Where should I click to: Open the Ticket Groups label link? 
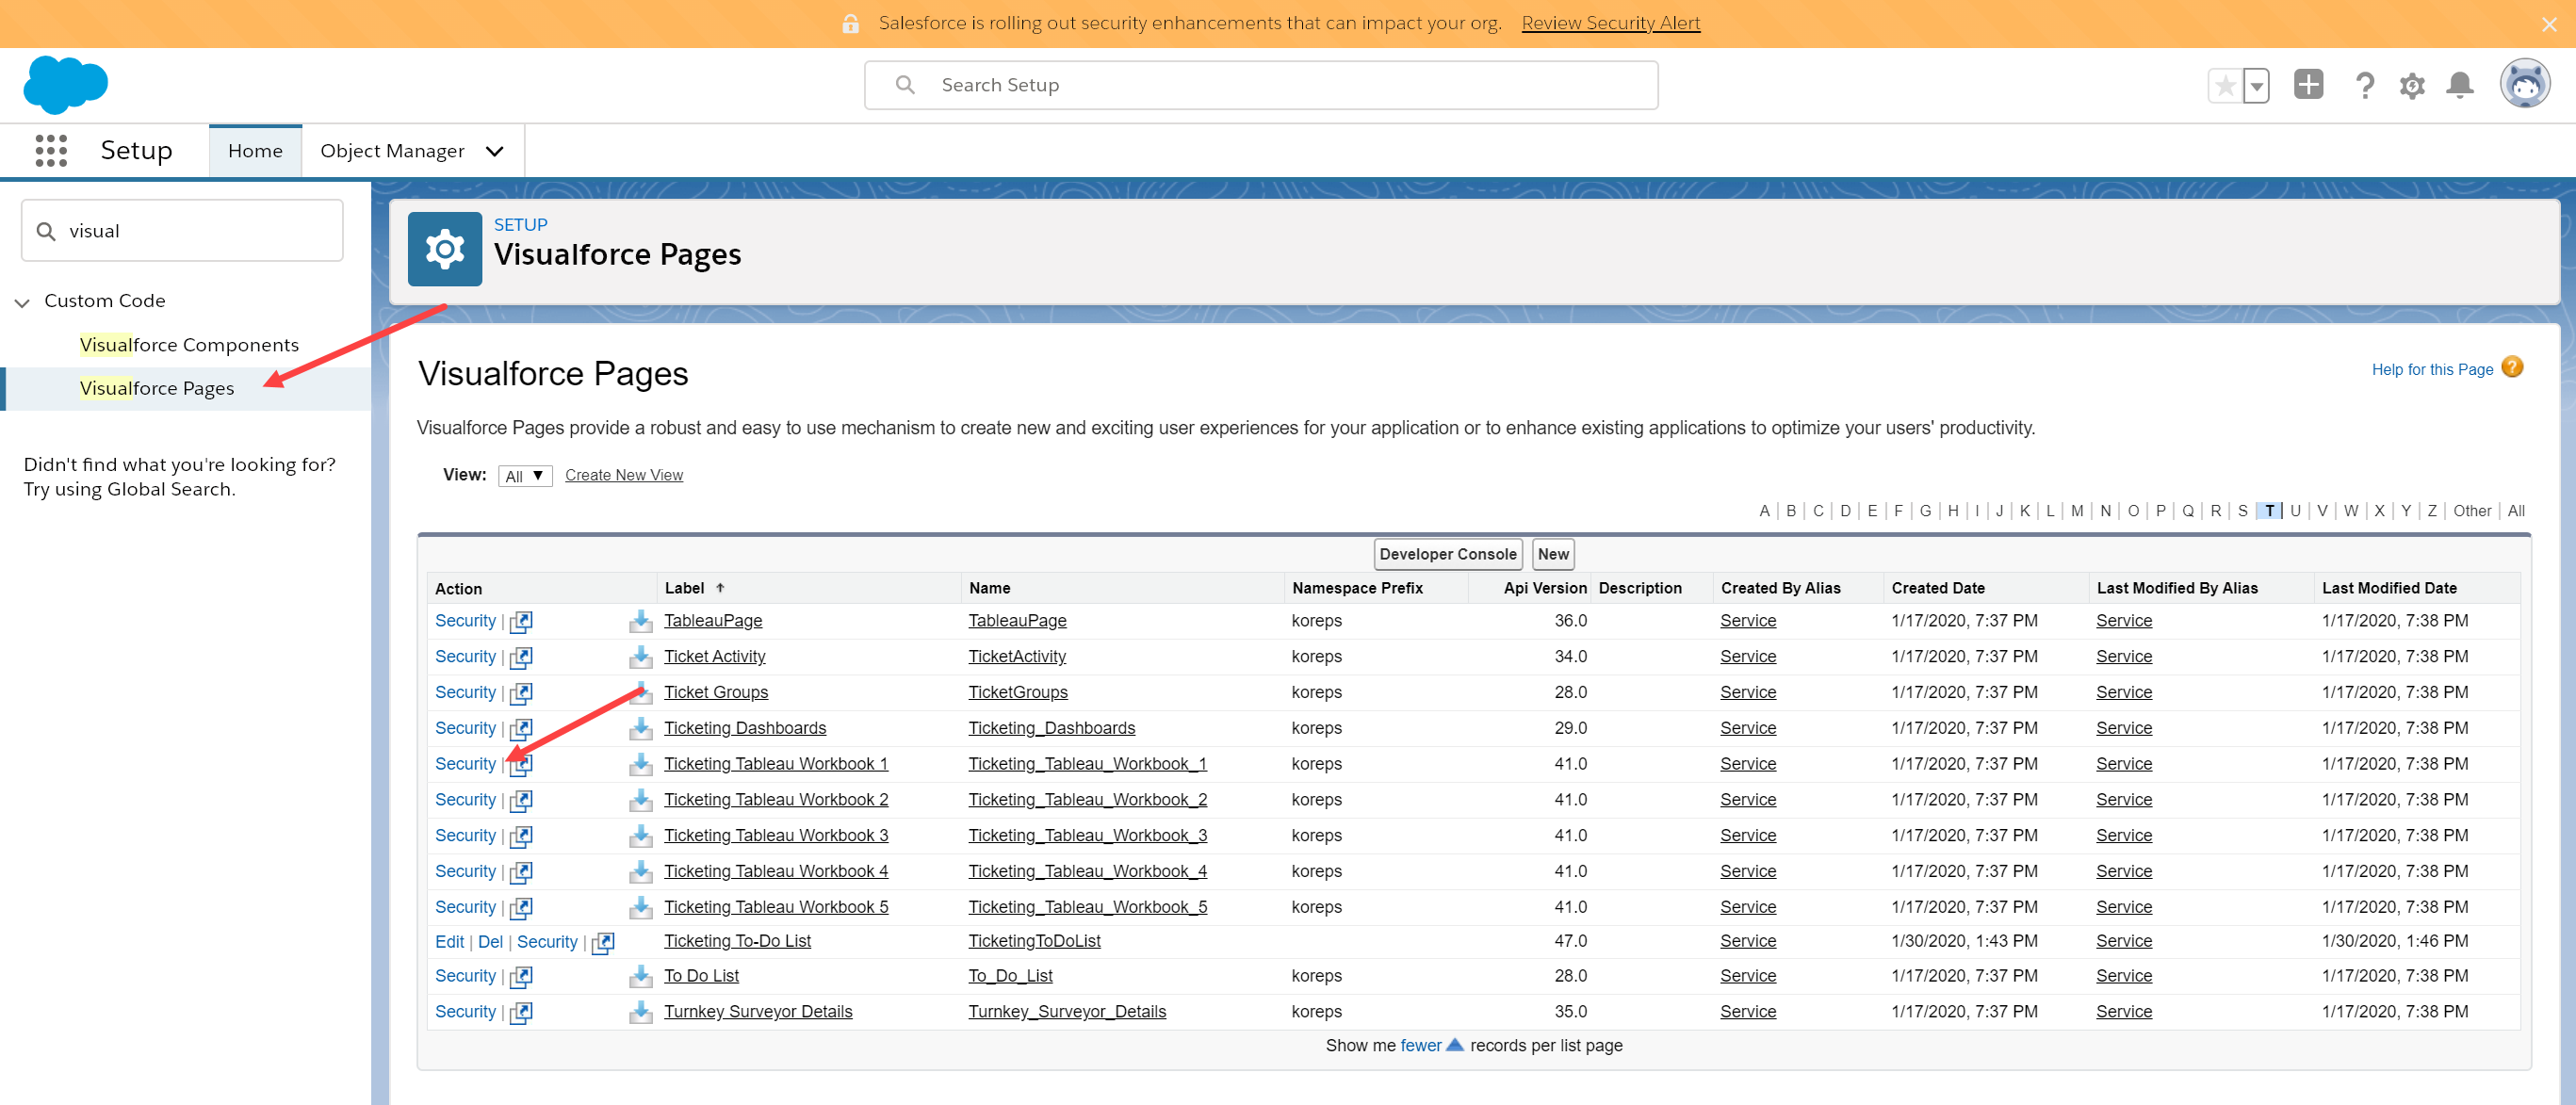pos(716,692)
